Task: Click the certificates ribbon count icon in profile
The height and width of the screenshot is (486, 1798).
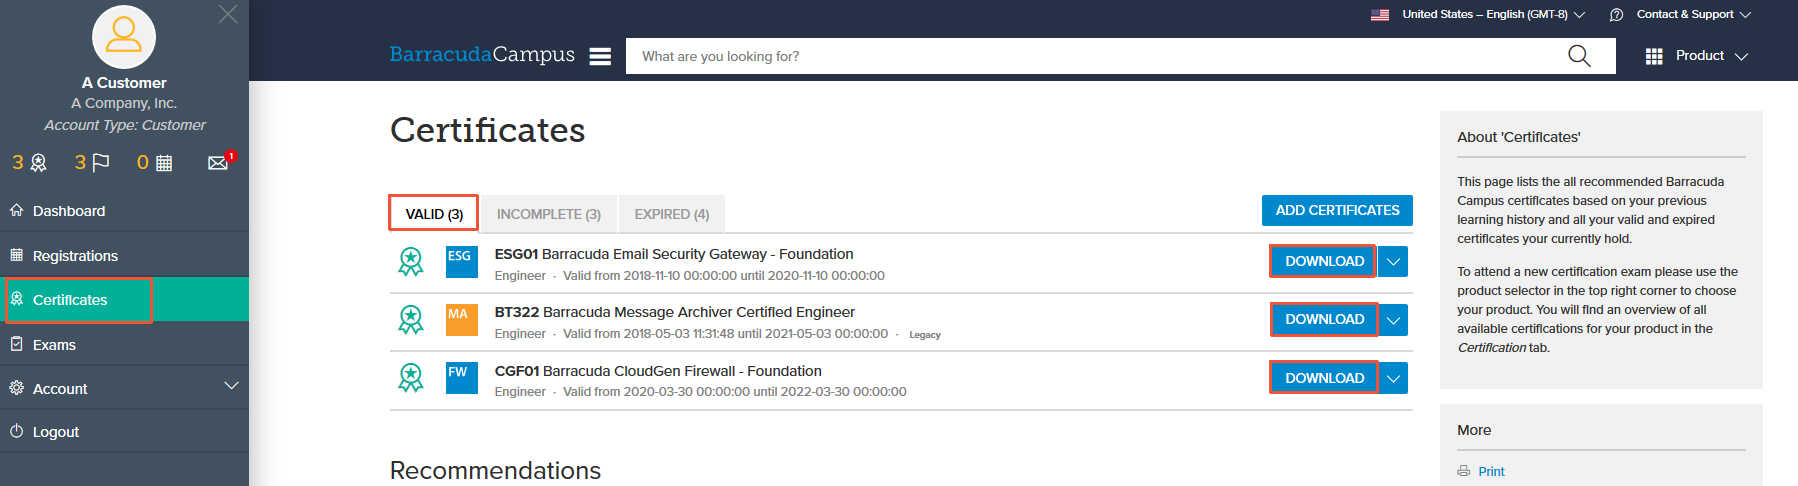Action: [x=29, y=162]
